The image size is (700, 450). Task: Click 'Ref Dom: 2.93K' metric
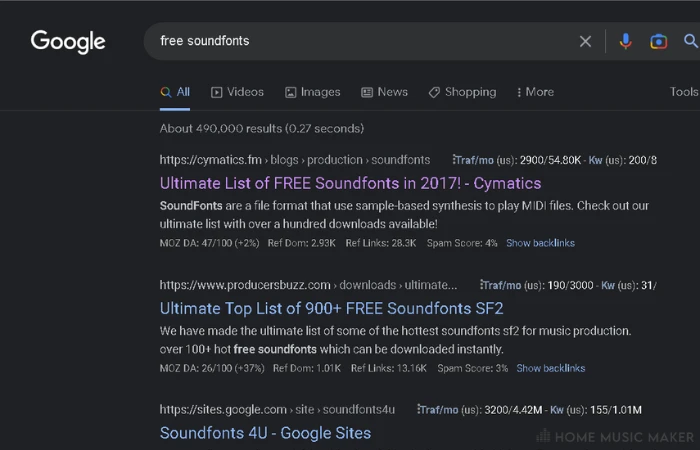[301, 243]
